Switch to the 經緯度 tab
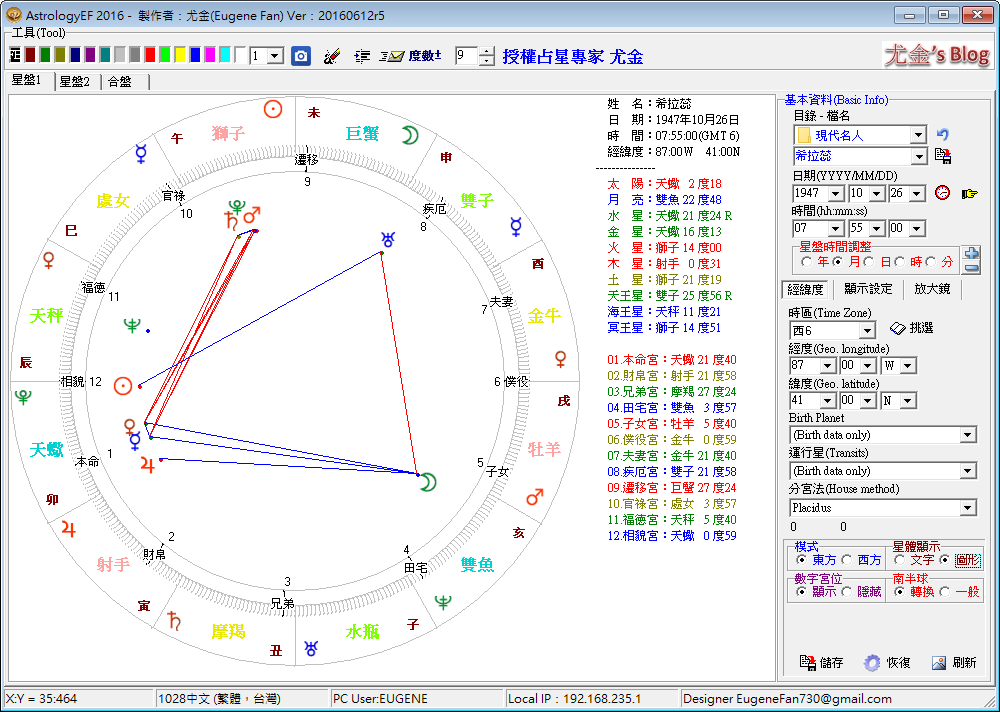 tap(805, 289)
